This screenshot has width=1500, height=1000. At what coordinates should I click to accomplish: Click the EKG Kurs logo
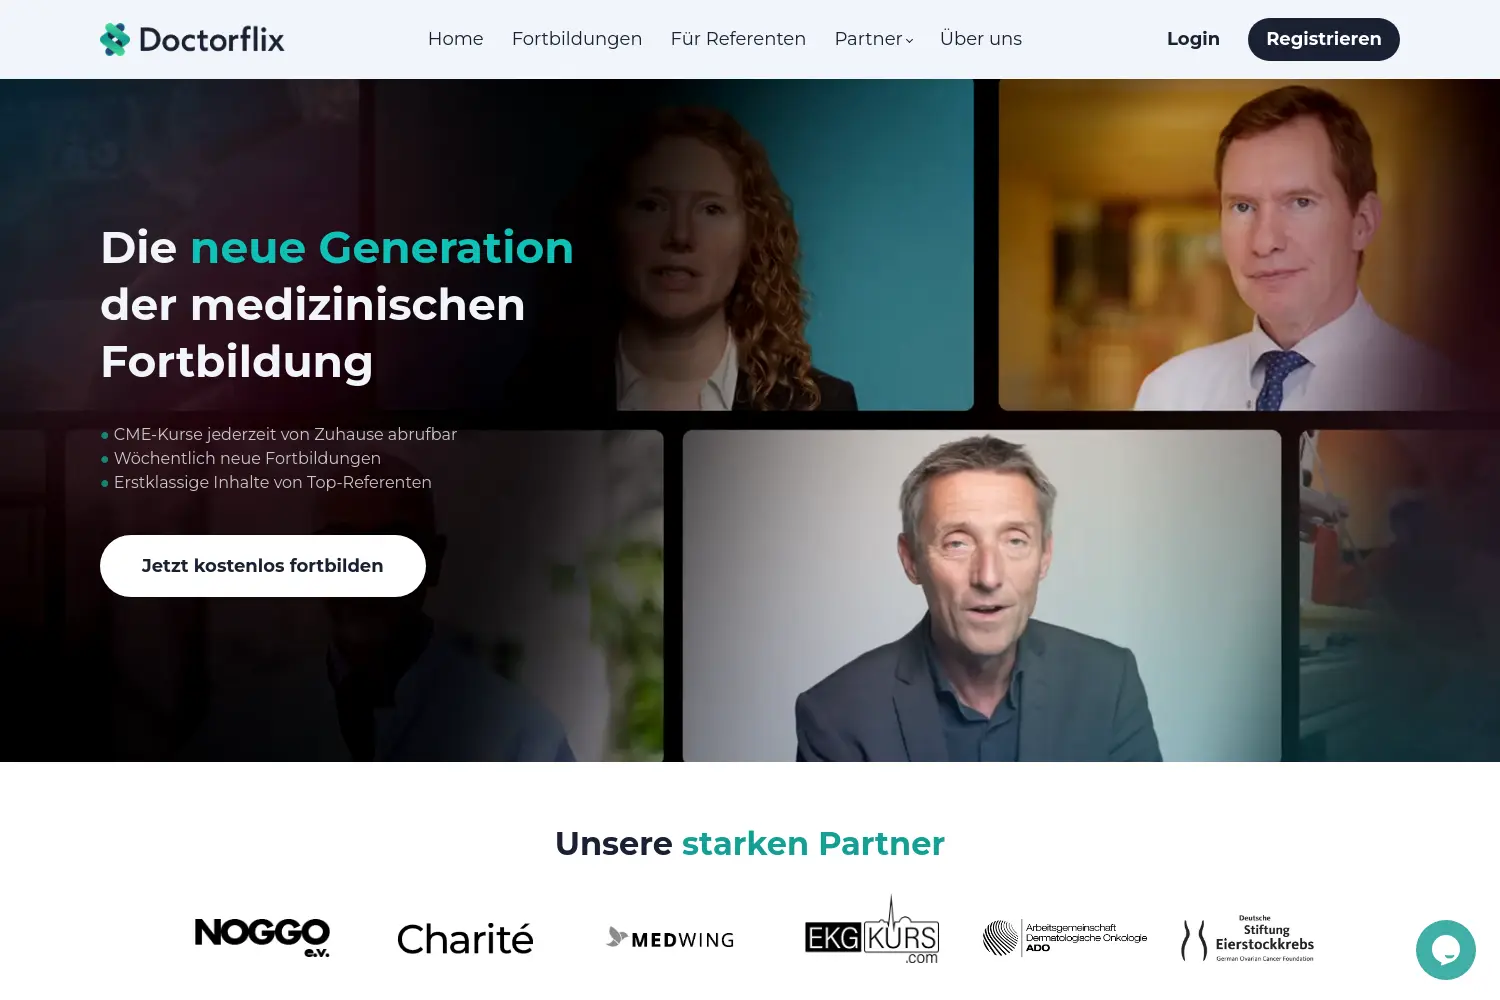(x=872, y=930)
